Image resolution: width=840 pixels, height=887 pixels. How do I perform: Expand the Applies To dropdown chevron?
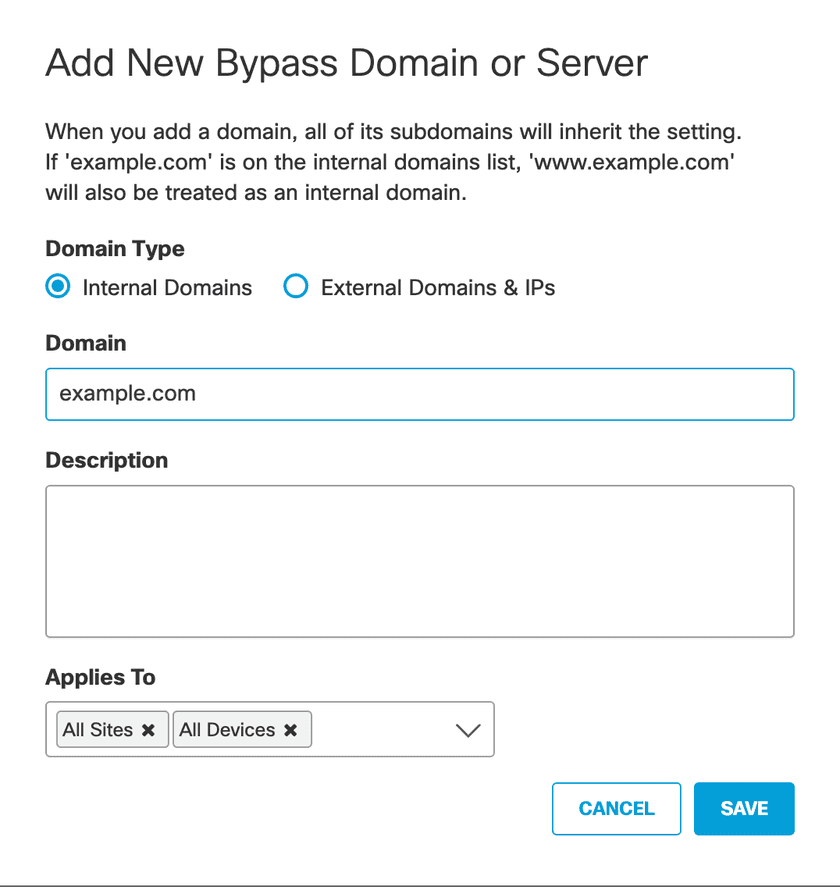point(468,730)
